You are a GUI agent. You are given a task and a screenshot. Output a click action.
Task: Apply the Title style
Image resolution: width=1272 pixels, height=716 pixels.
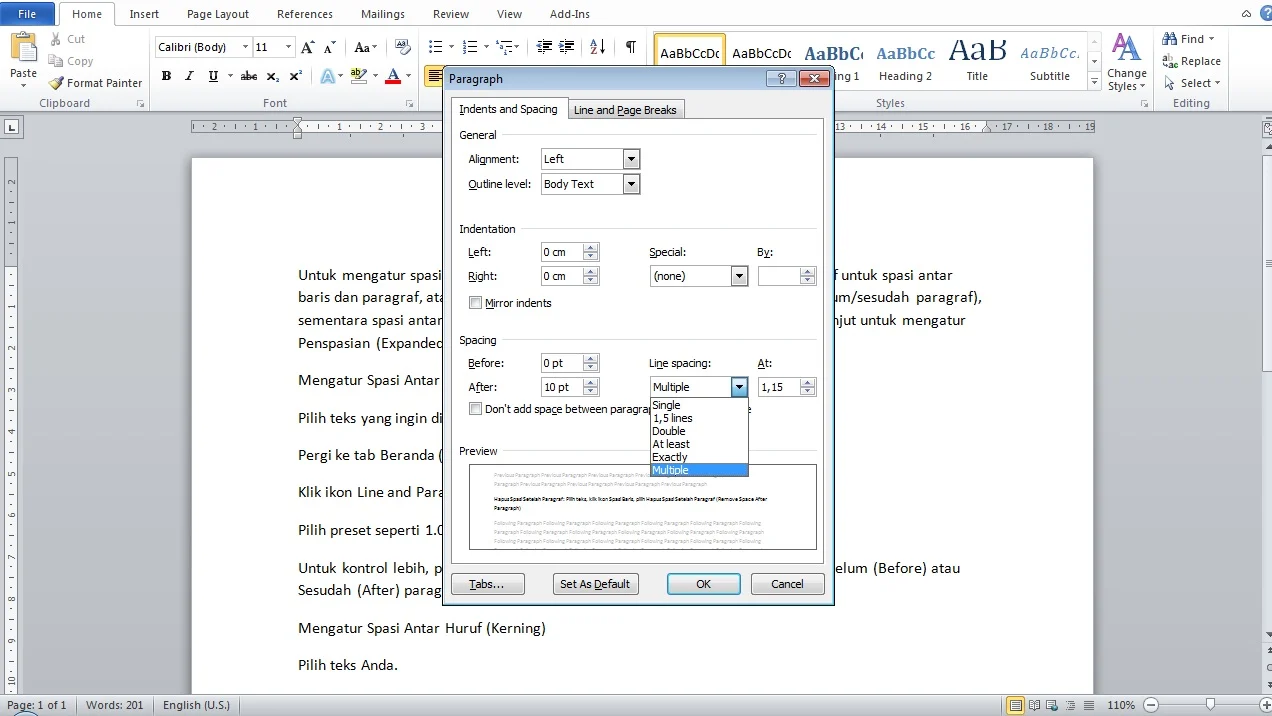click(977, 61)
